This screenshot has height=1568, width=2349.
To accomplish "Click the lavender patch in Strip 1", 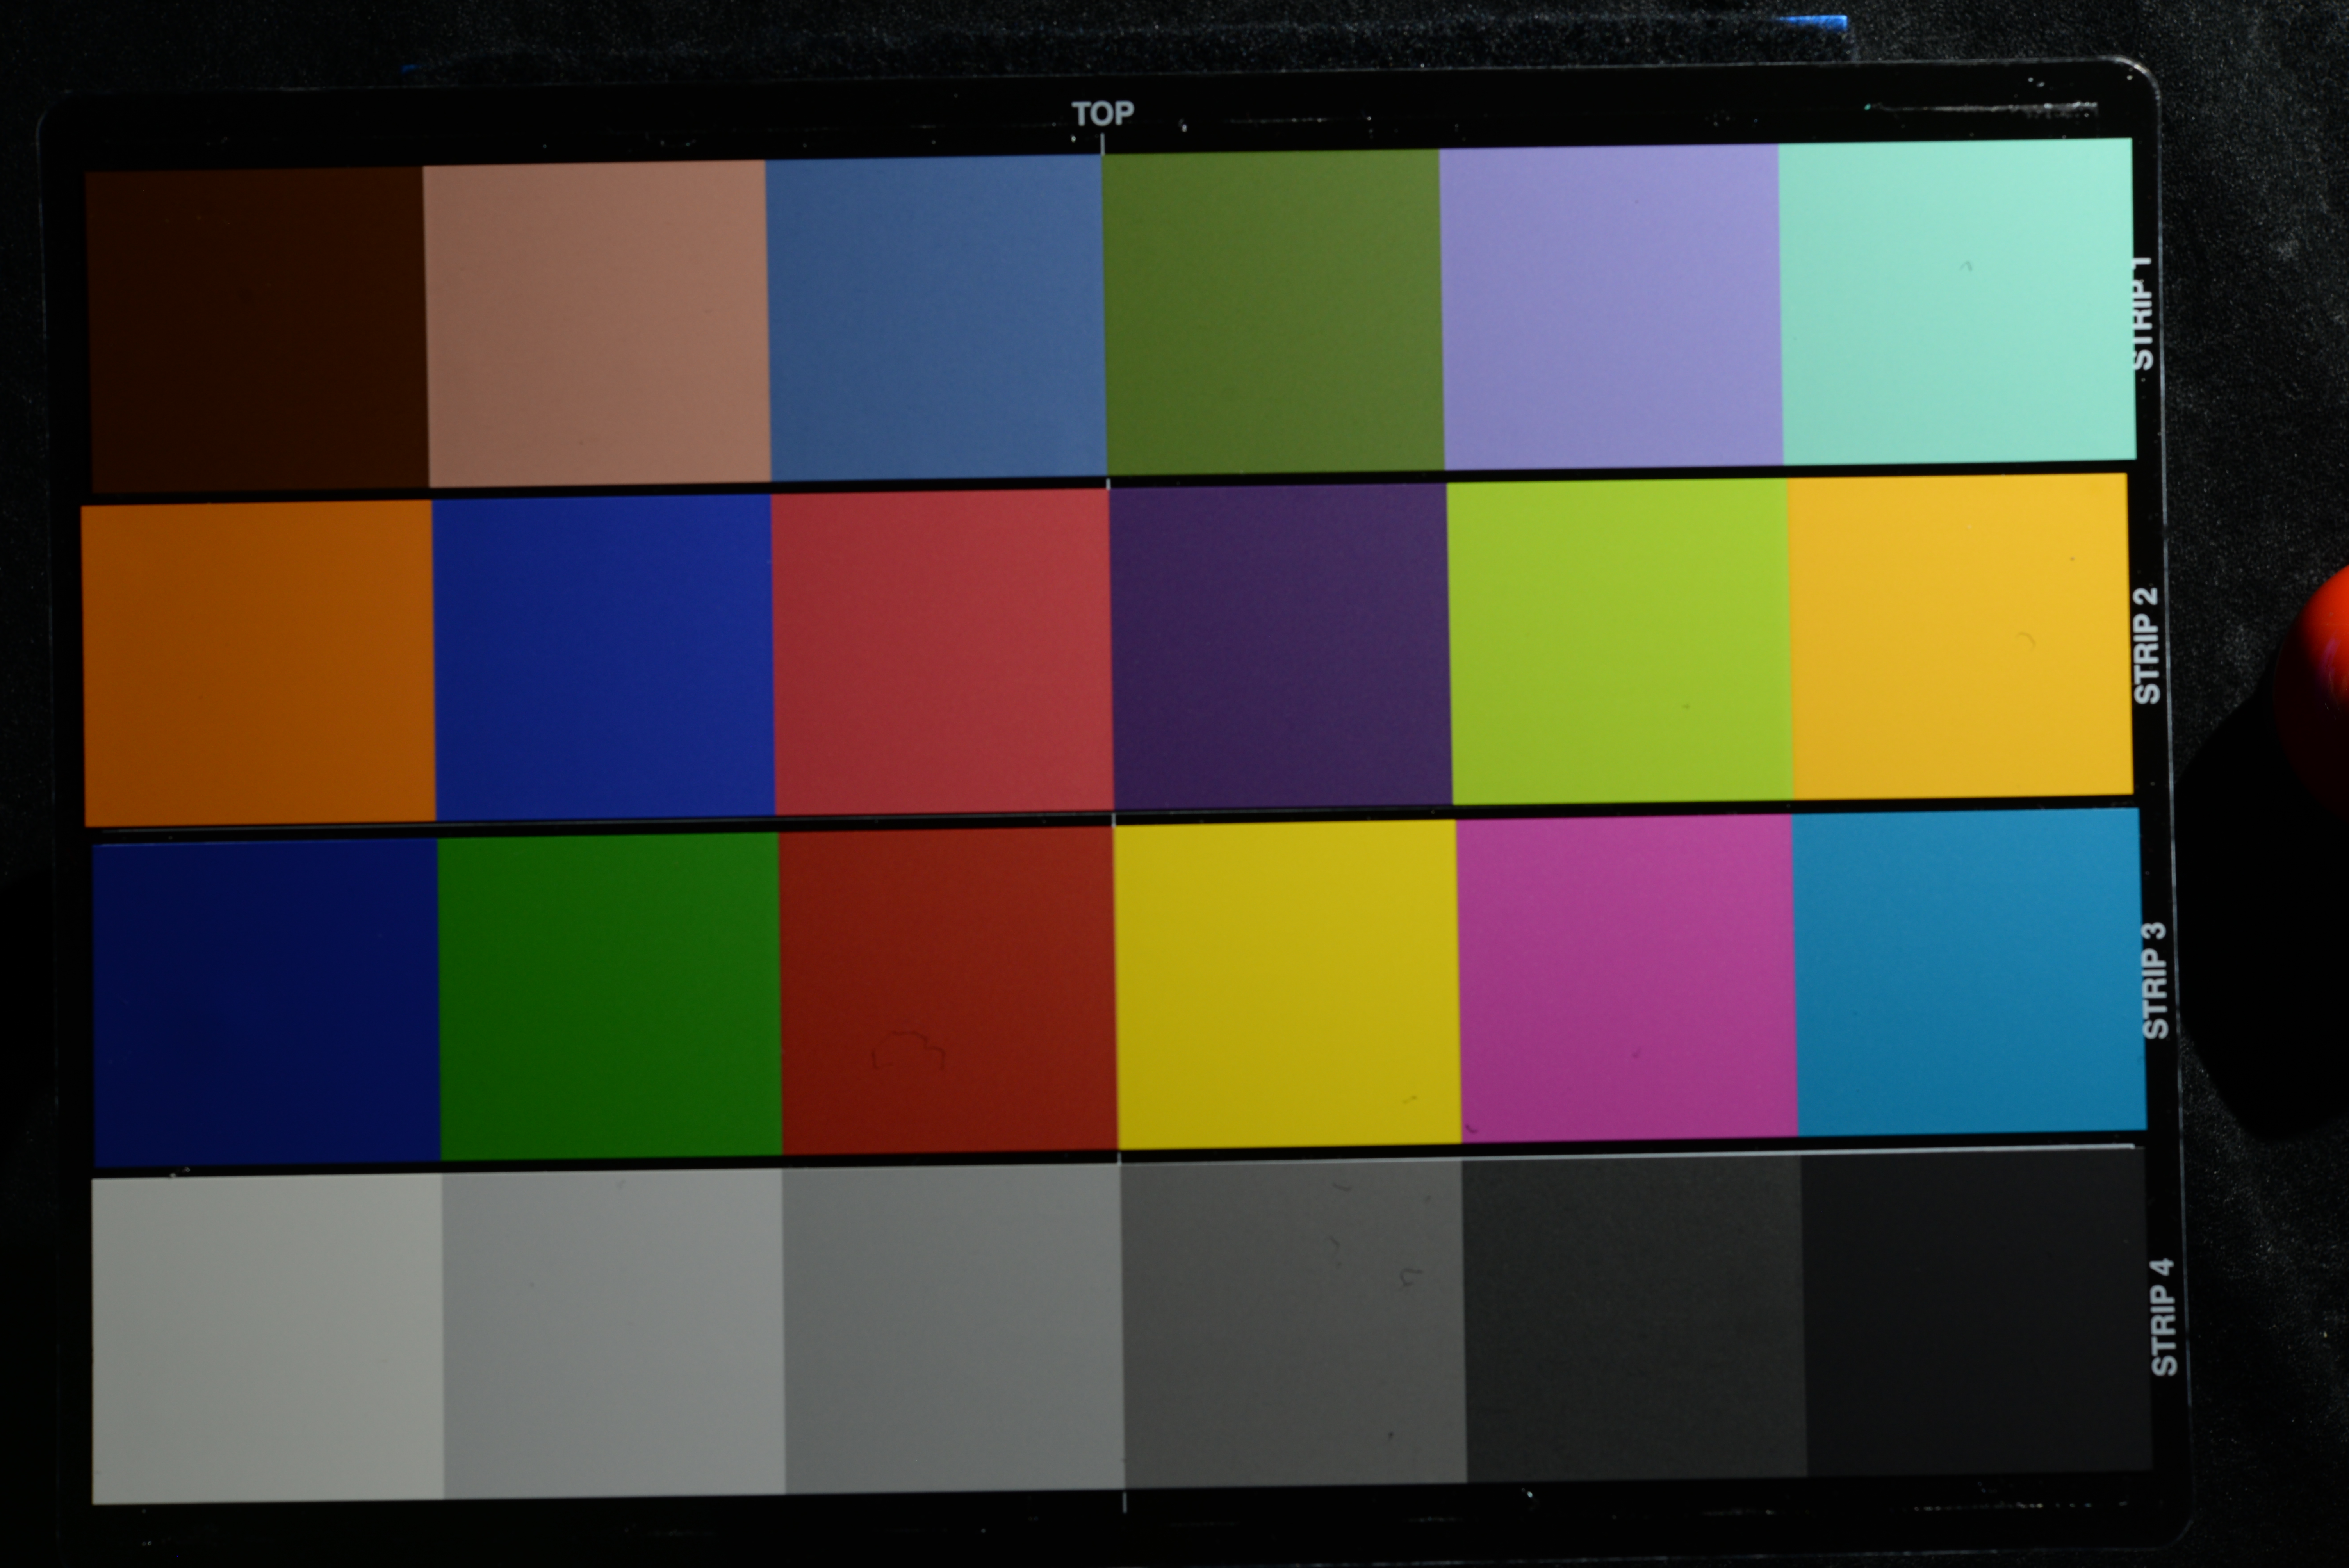I will pos(1611,306).
